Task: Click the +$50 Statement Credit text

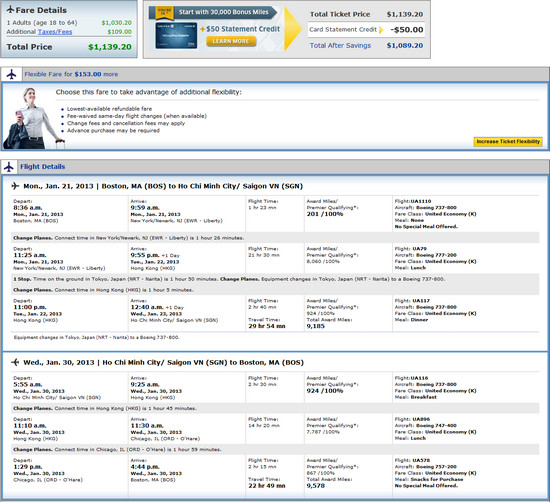Action: (x=240, y=29)
